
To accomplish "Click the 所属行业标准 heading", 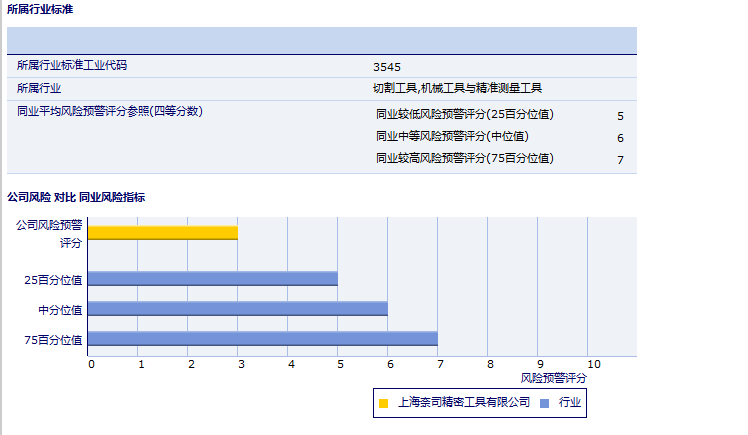I will click(x=40, y=9).
